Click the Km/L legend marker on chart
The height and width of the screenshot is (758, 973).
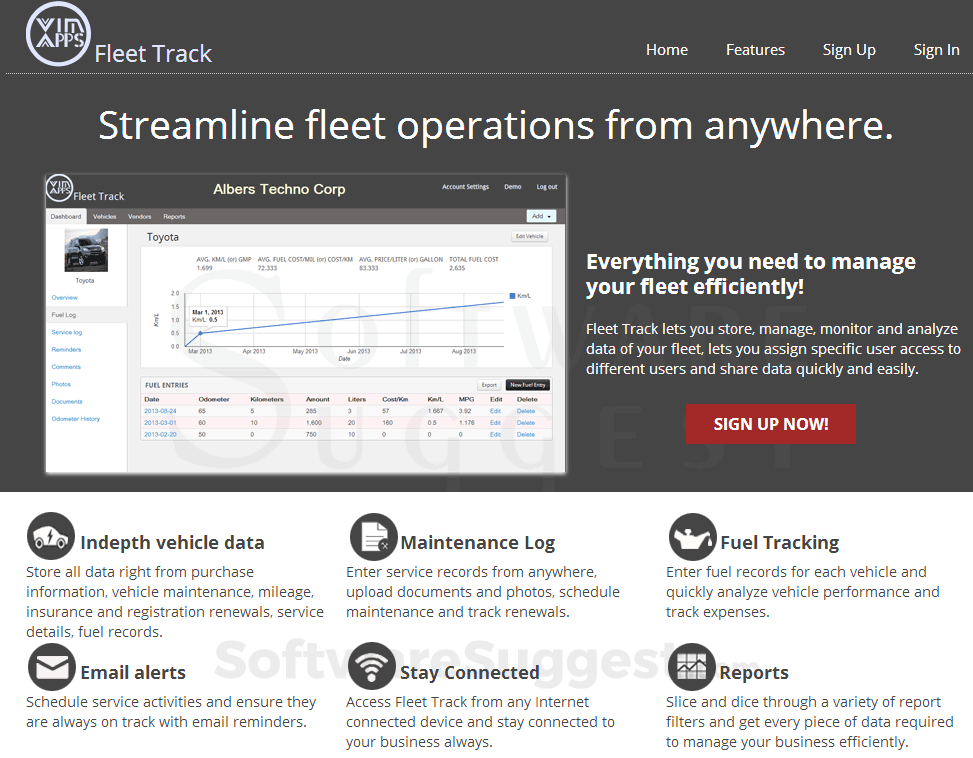[513, 296]
